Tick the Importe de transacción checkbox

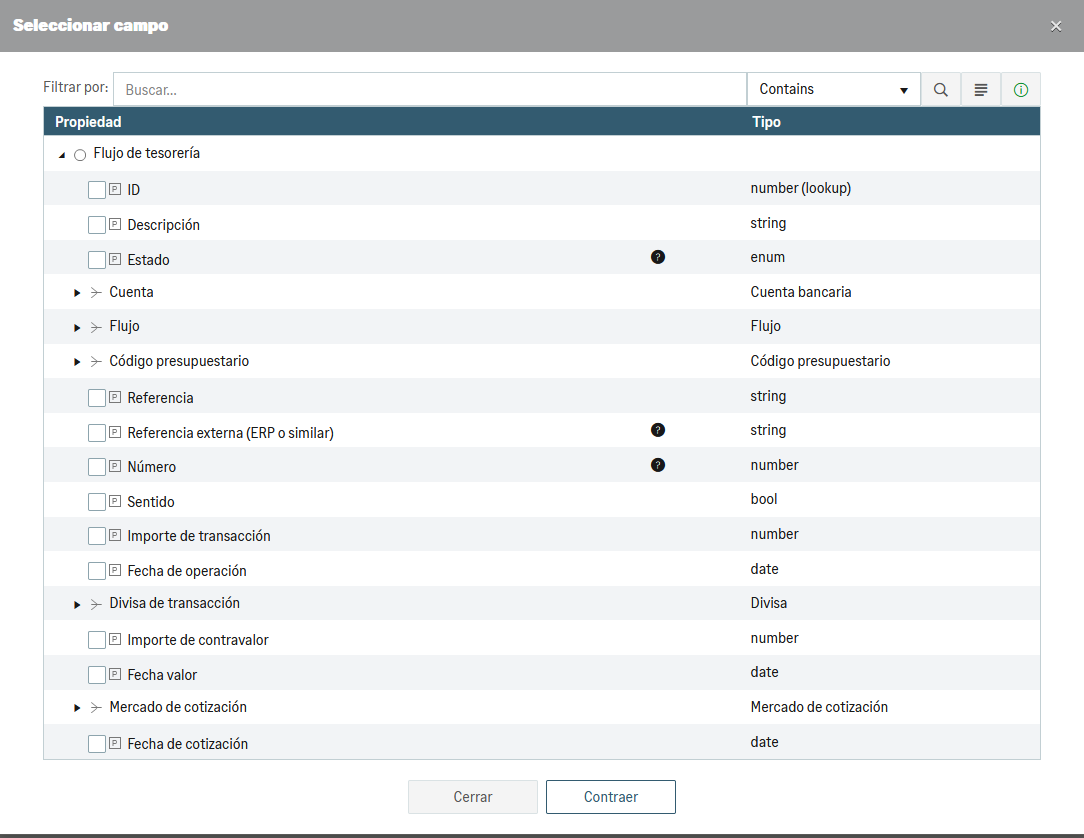pyautogui.click(x=97, y=536)
